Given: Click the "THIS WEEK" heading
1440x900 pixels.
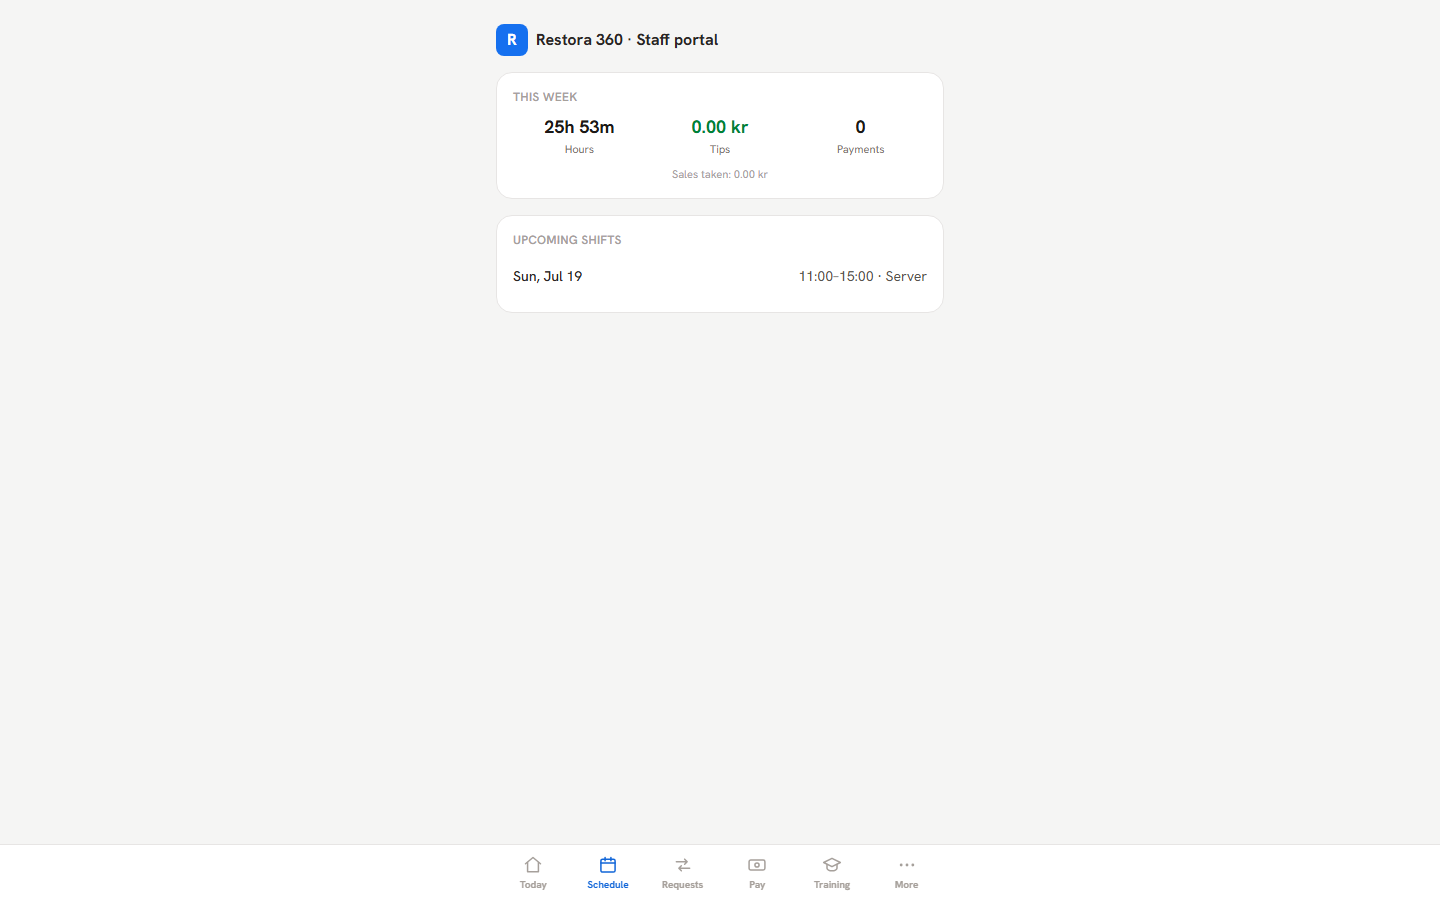Looking at the screenshot, I should (545, 97).
